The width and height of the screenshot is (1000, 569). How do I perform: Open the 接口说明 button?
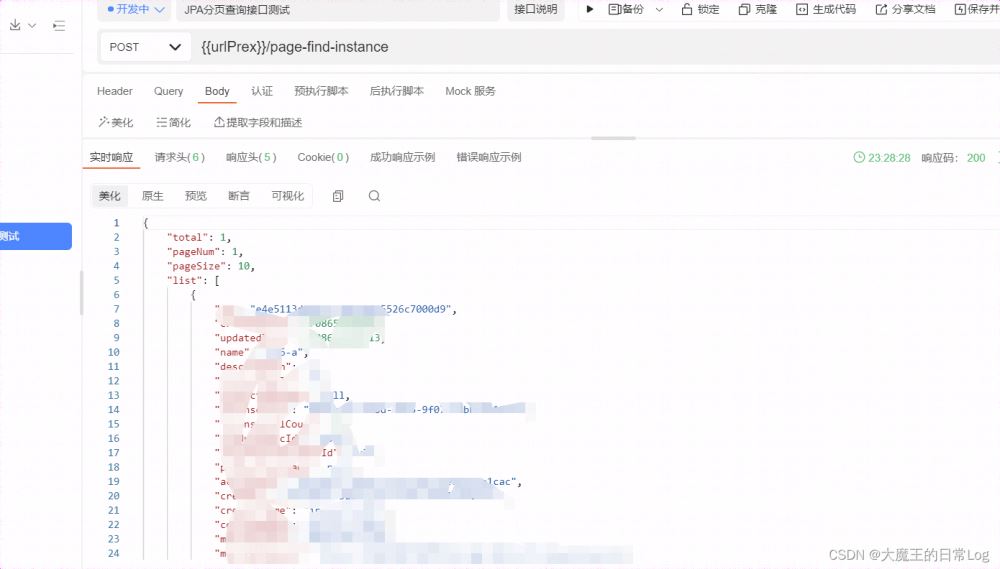tap(536, 9)
